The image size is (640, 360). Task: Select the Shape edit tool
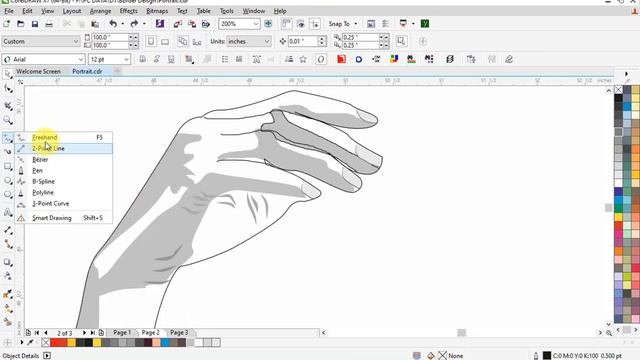[x=8, y=89]
